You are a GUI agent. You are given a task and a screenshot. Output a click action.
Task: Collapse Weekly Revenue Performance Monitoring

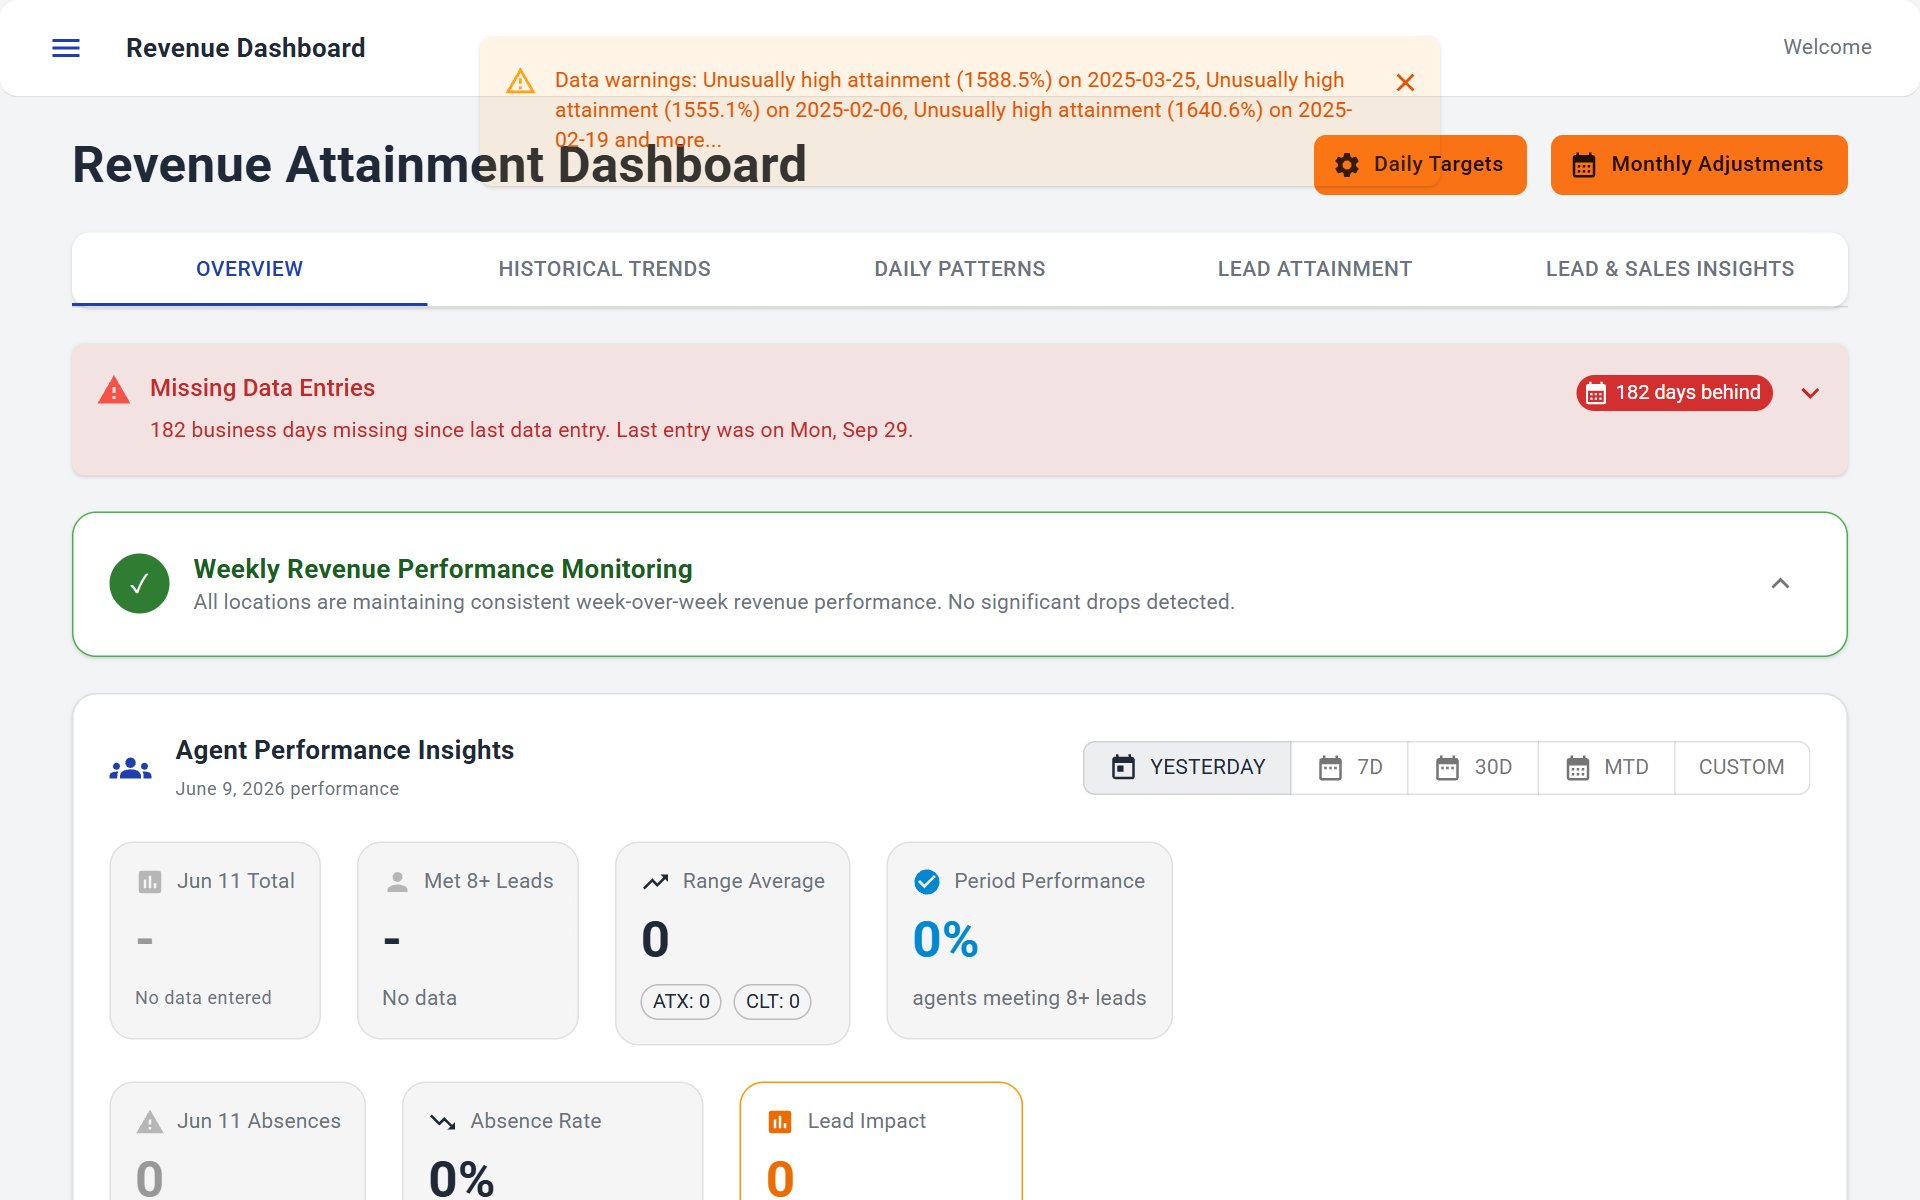click(1780, 584)
